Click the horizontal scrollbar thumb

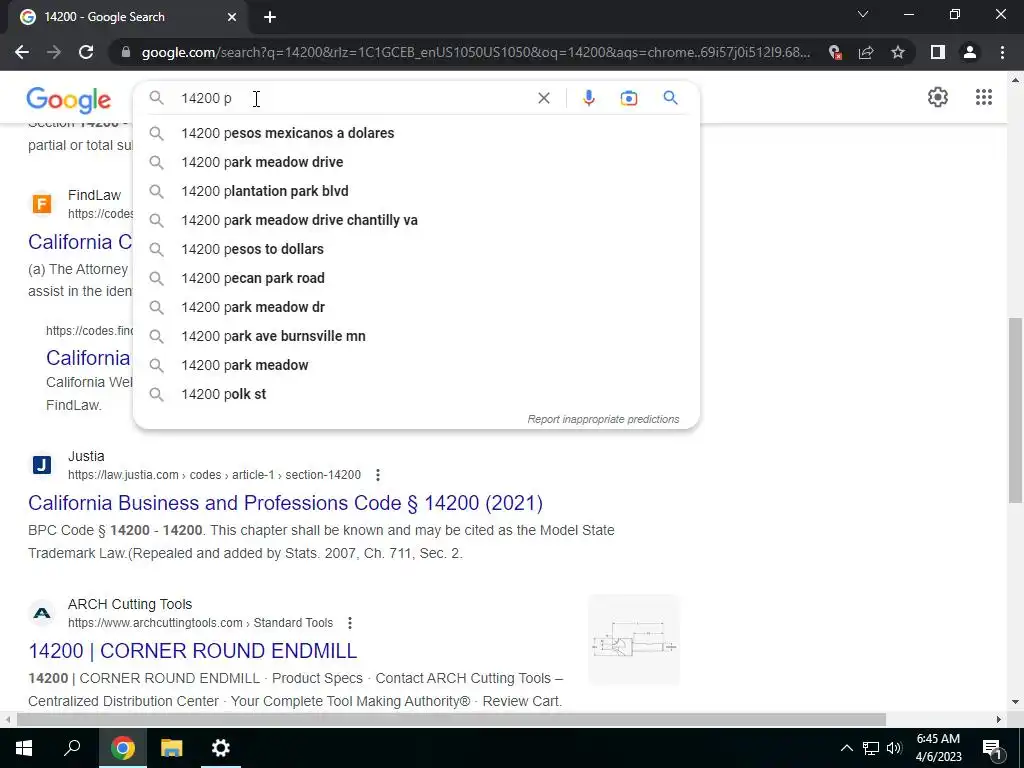click(451, 720)
